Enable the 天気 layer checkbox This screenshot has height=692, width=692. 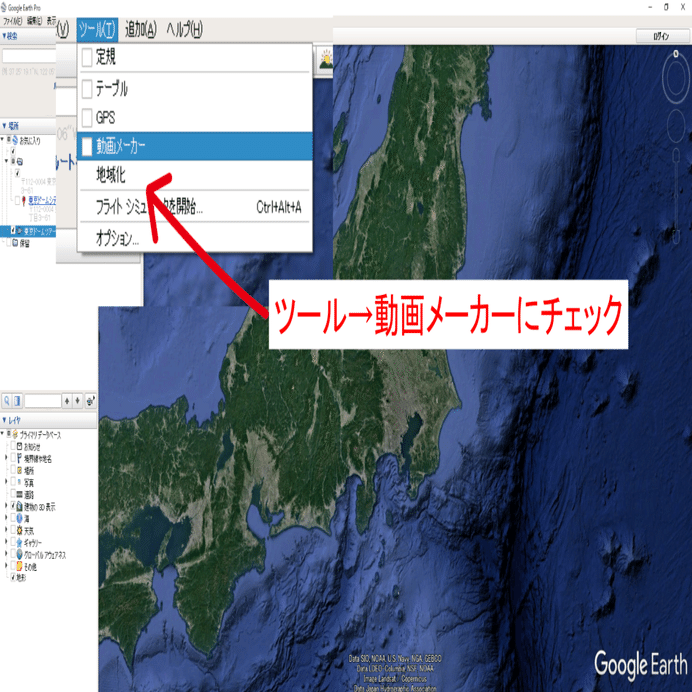[x=13, y=530]
